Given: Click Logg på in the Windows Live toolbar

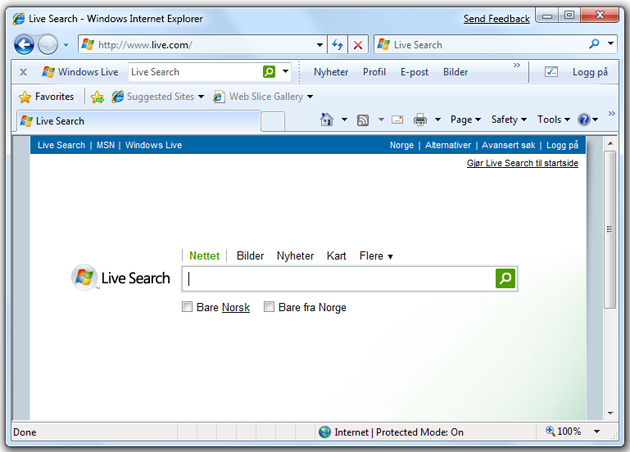Looking at the screenshot, I should (x=589, y=72).
